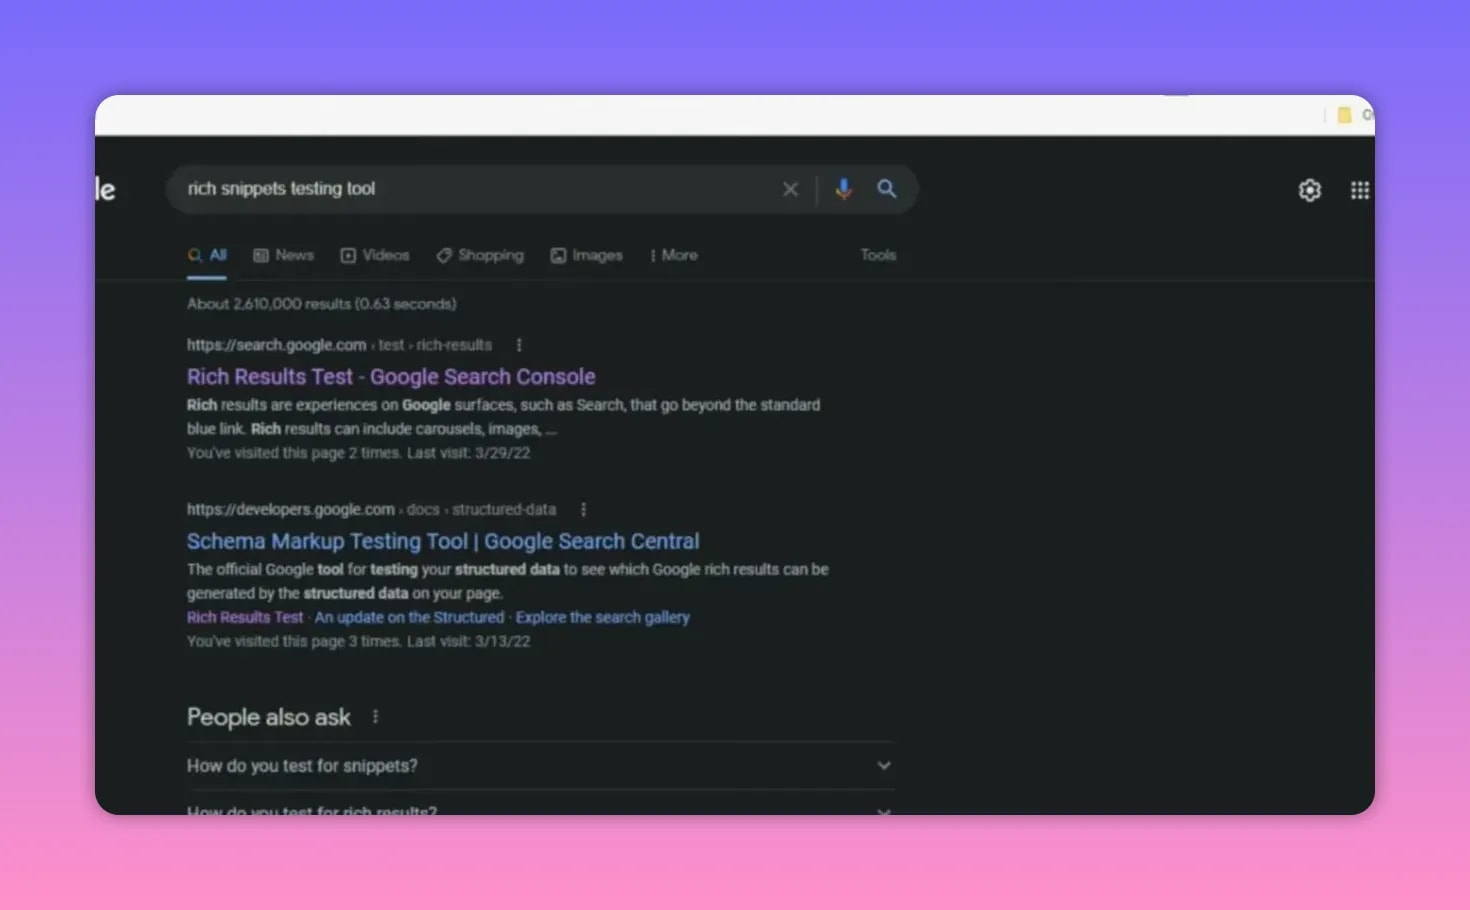Screen dimensions: 1470x910
Task: Open Schema Markup Testing Tool link
Action: click(x=443, y=541)
